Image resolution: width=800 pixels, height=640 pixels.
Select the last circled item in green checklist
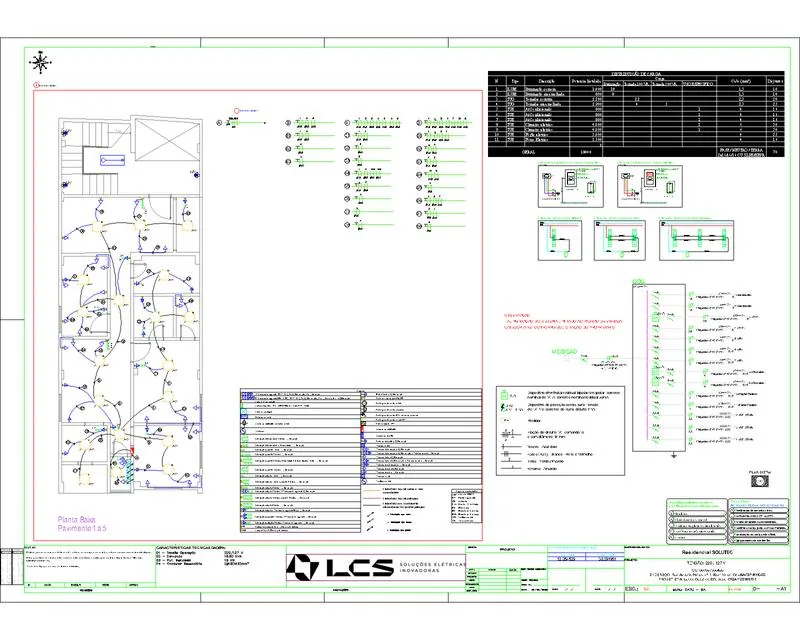pyautogui.click(x=672, y=537)
